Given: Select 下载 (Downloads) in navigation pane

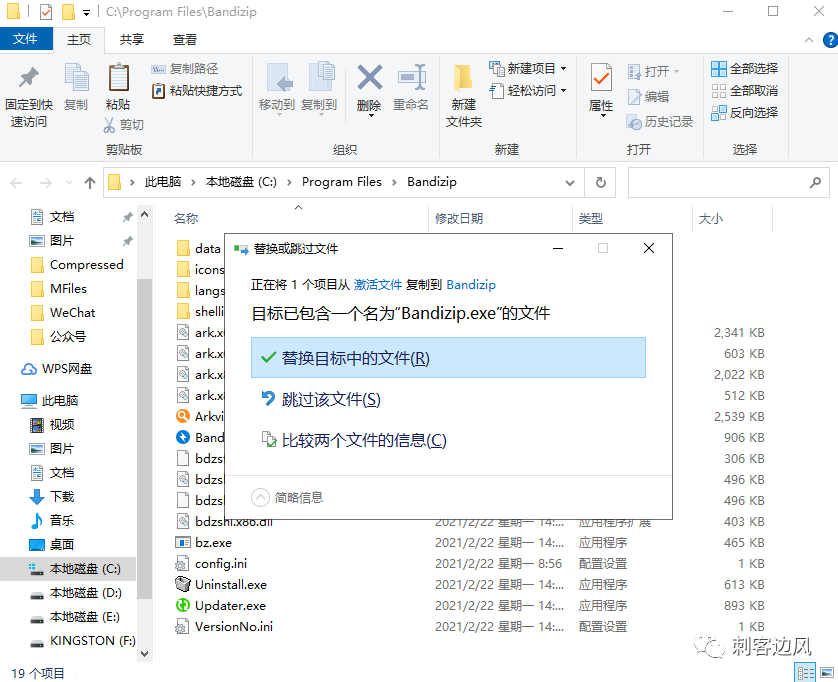Looking at the screenshot, I should click(x=53, y=497).
